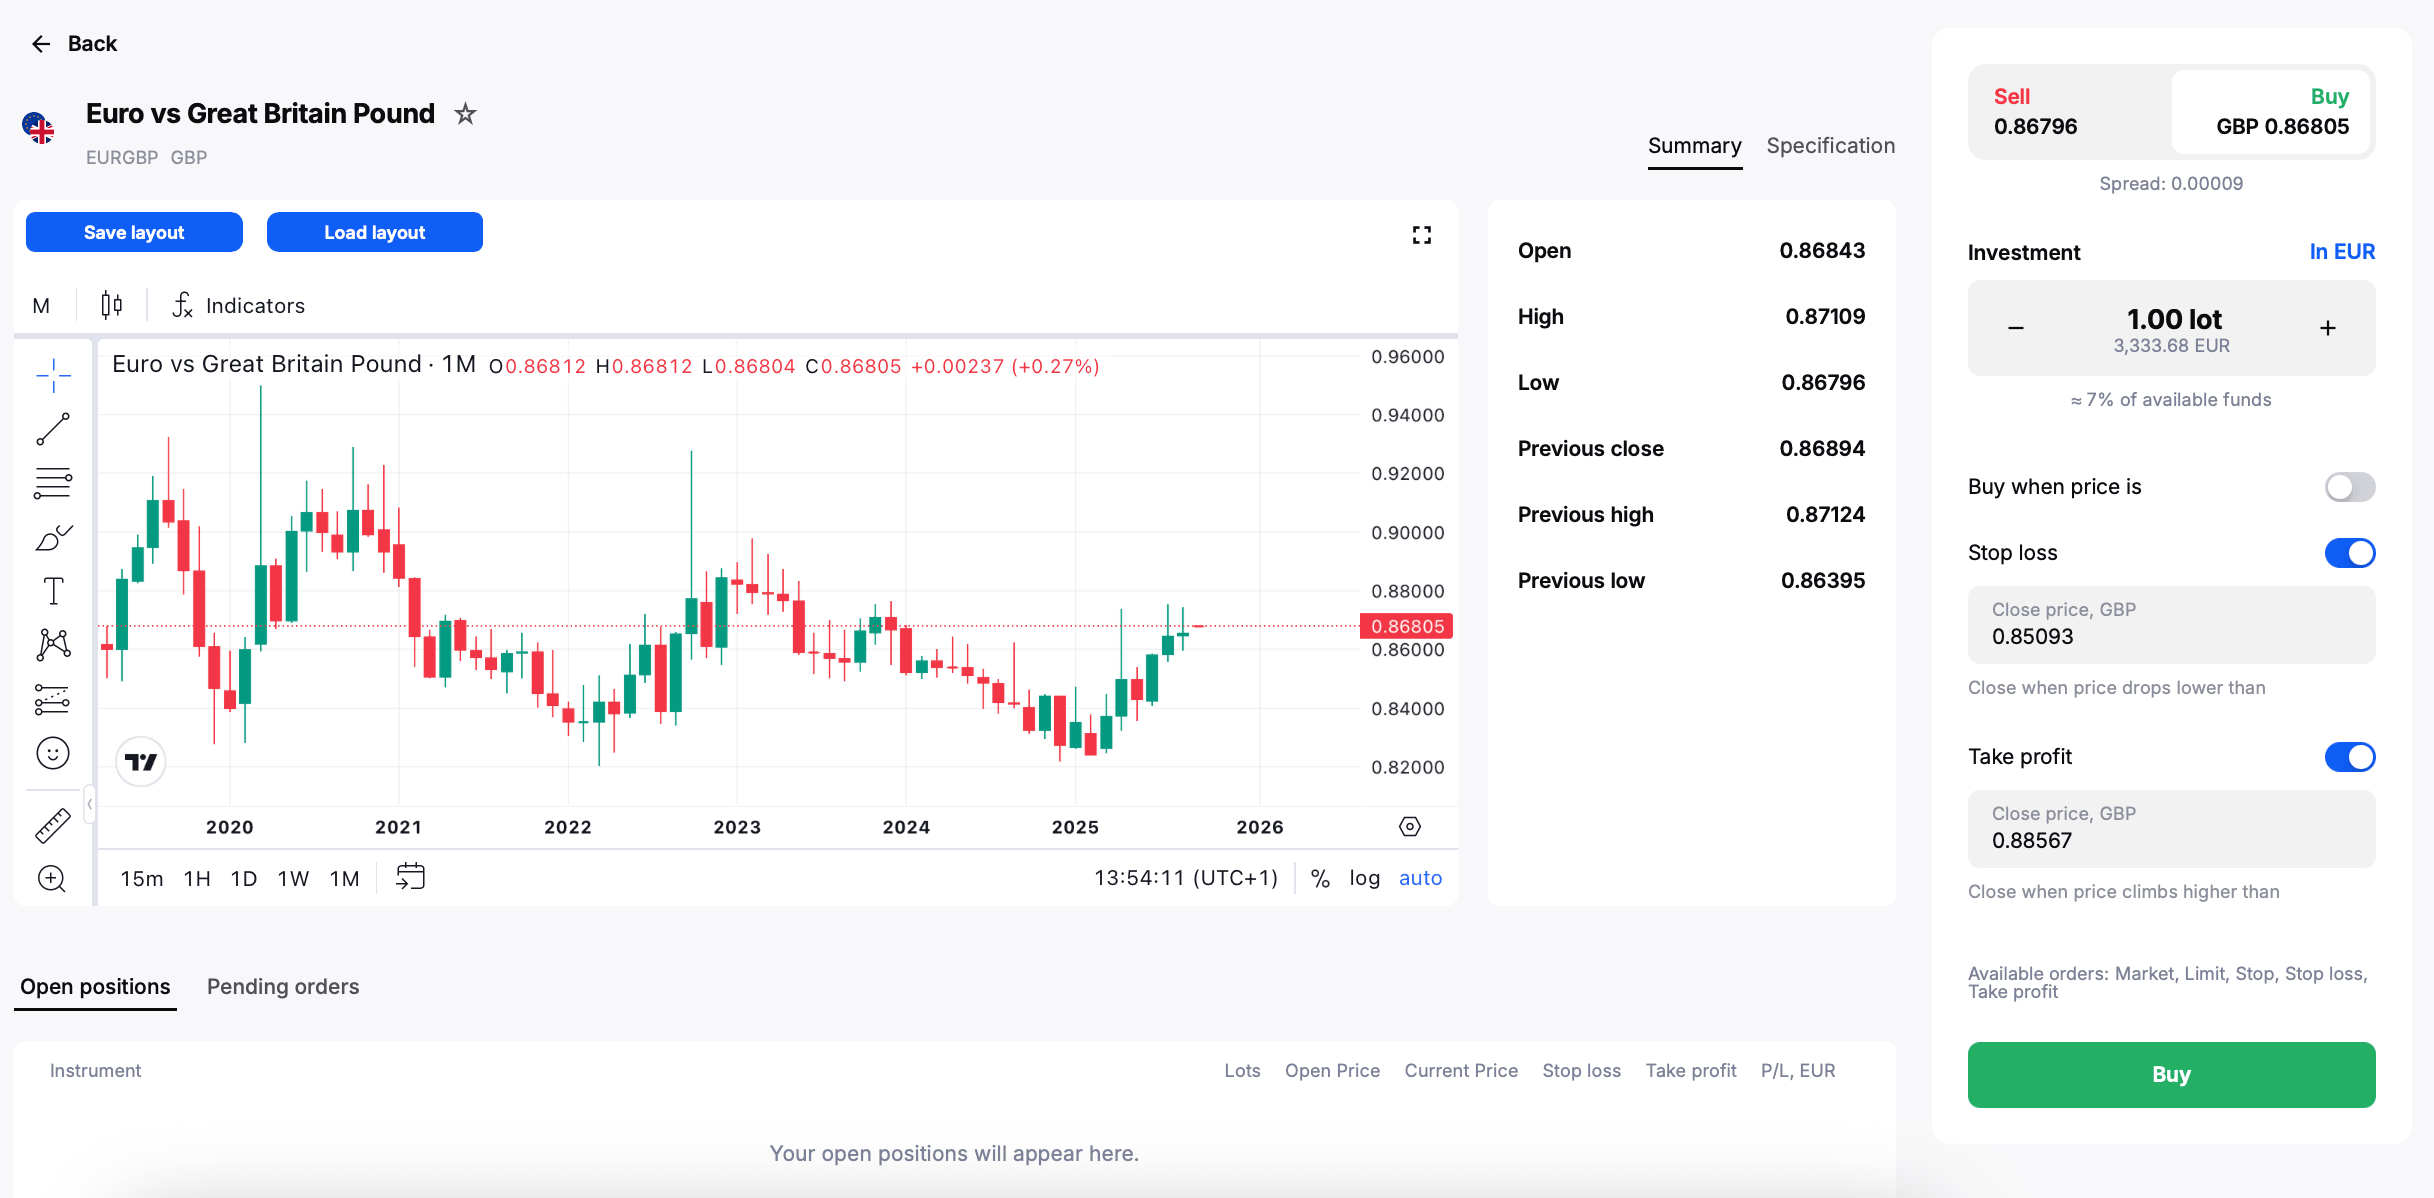
Task: Open fullscreen chart mode
Action: [1421, 235]
